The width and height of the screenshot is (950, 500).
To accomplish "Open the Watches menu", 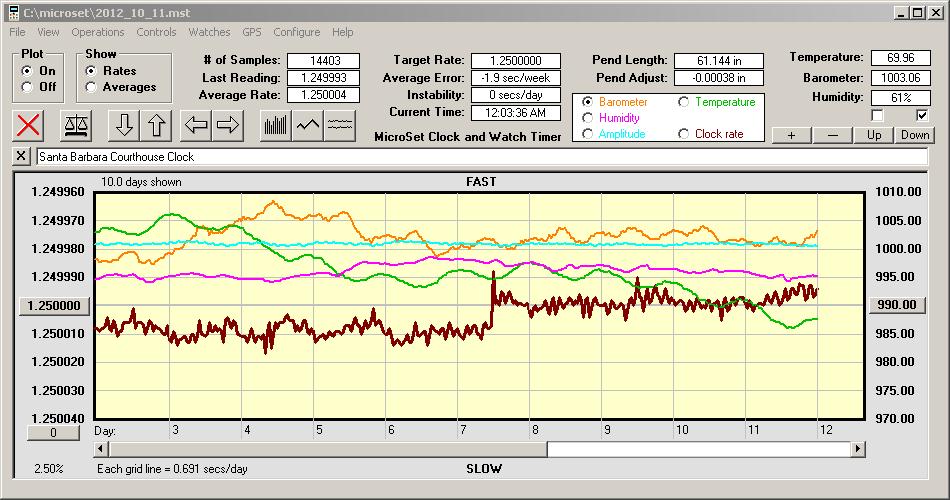I will (209, 32).
